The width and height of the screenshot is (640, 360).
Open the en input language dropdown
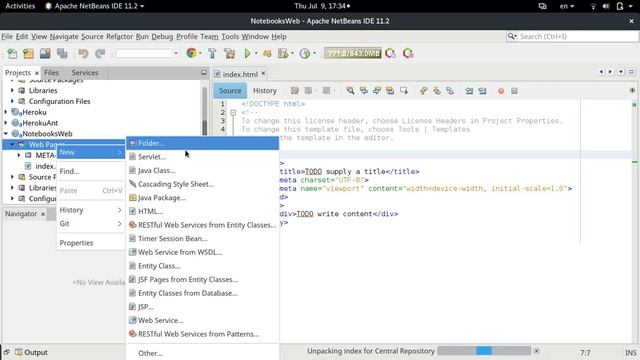(567, 6)
